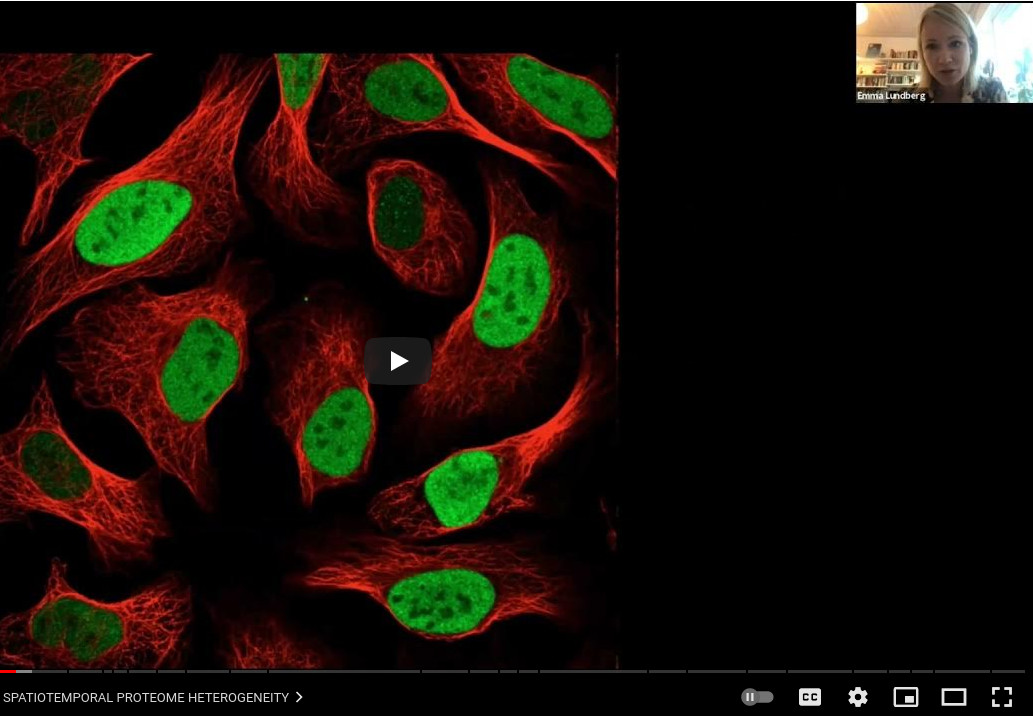Toggle the autoplay switch

tap(757, 697)
